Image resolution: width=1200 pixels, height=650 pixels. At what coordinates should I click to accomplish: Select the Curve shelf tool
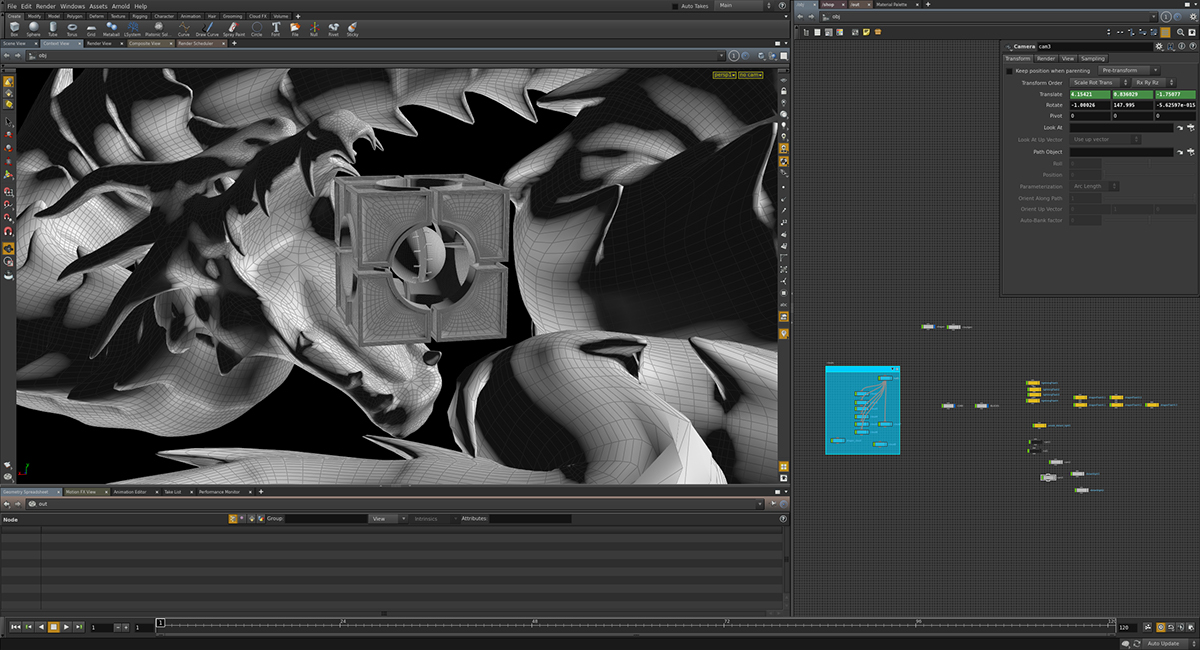click(184, 28)
